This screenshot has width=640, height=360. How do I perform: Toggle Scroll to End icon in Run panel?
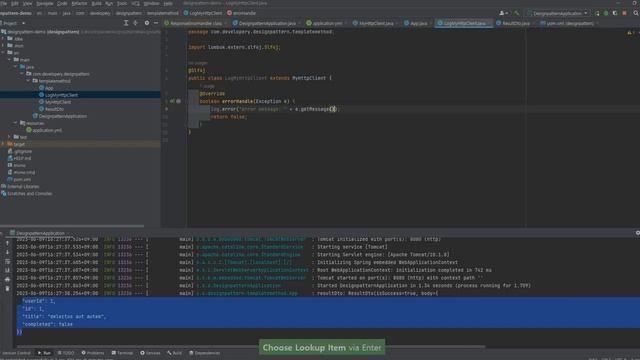[7, 271]
